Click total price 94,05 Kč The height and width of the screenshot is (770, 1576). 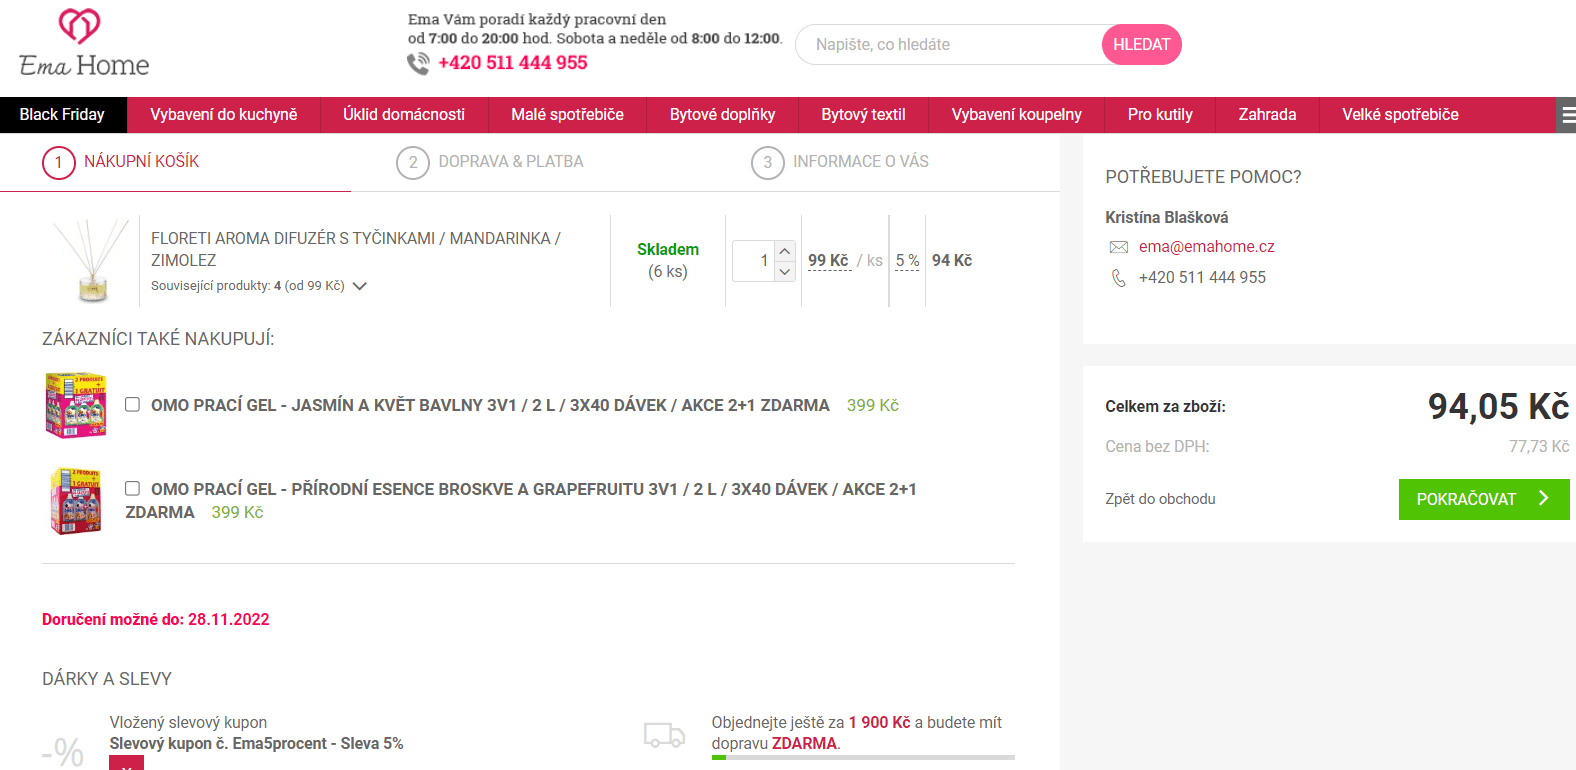[x=1498, y=407]
